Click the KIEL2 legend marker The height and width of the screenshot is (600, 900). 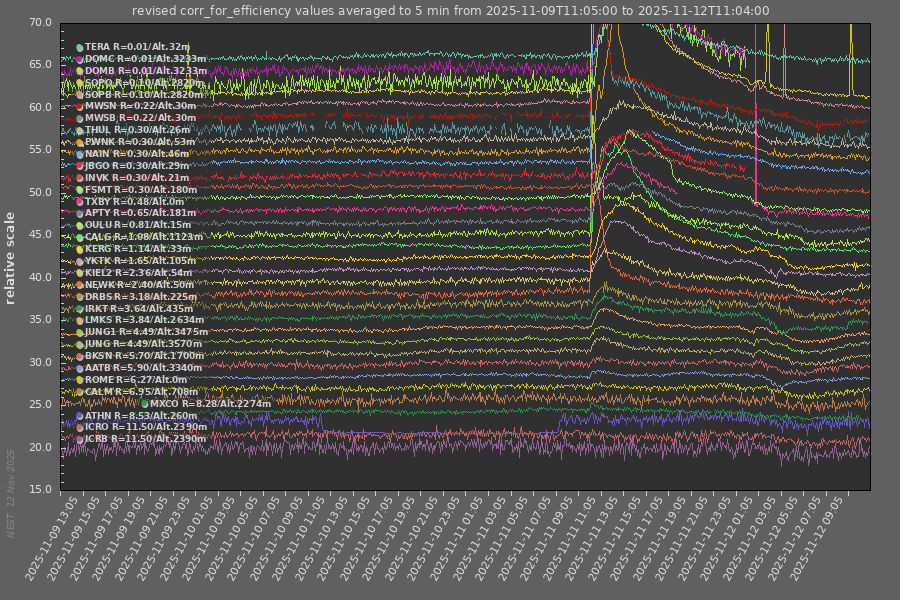[x=80, y=273]
